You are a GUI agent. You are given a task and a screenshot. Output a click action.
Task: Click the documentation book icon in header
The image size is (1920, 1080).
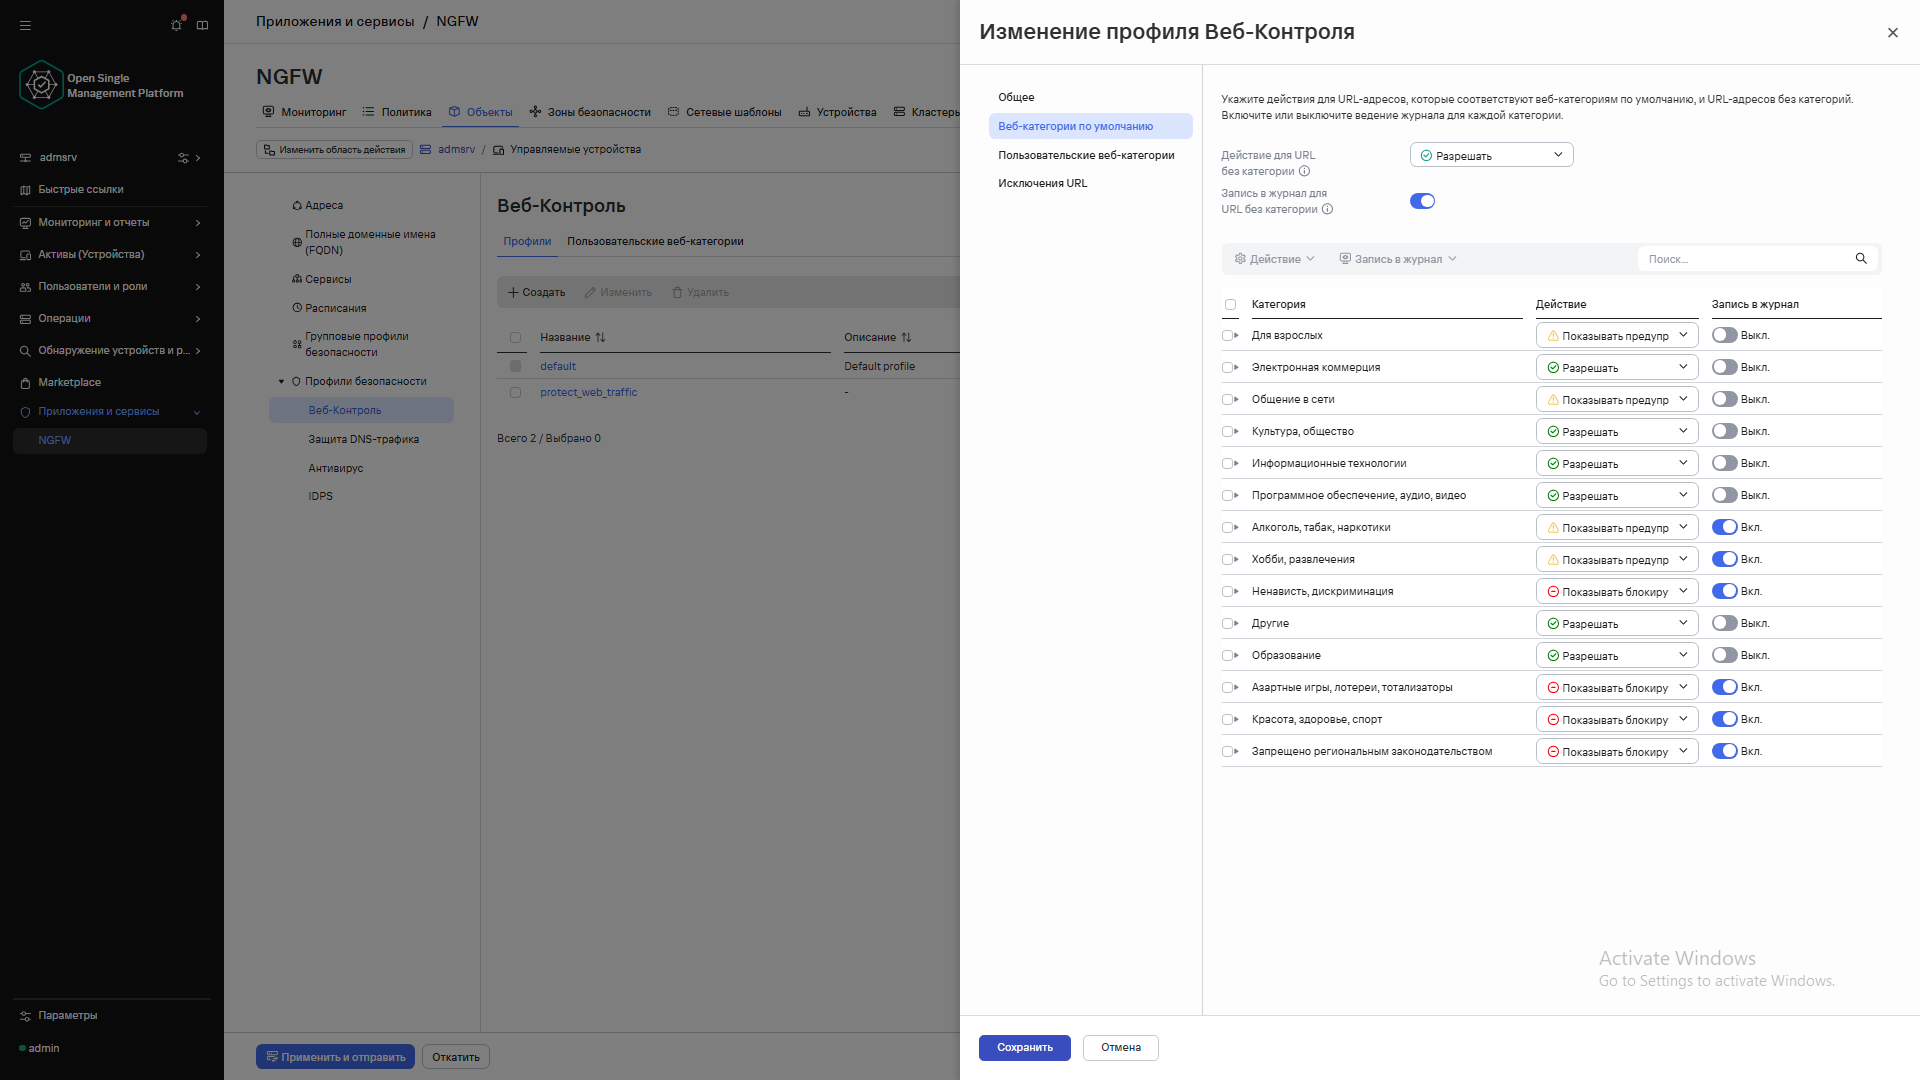click(x=203, y=25)
